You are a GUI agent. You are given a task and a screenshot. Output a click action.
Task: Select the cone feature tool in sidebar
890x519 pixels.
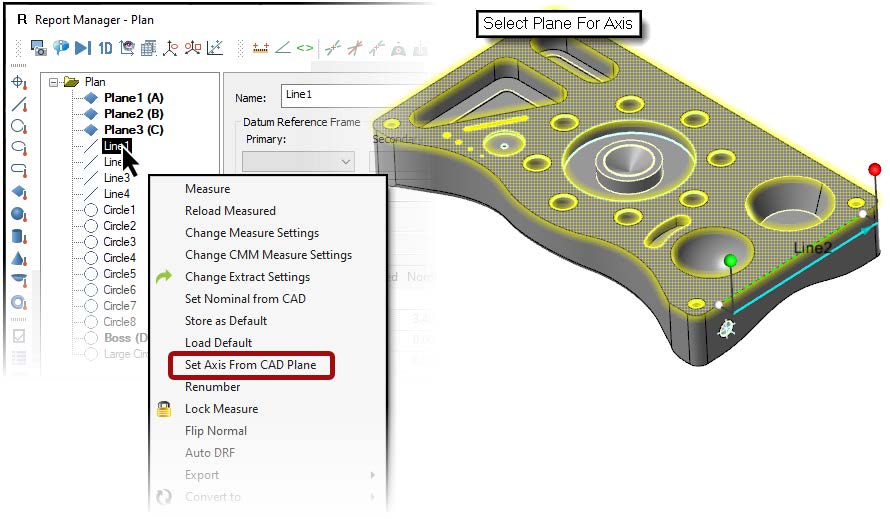tap(19, 258)
